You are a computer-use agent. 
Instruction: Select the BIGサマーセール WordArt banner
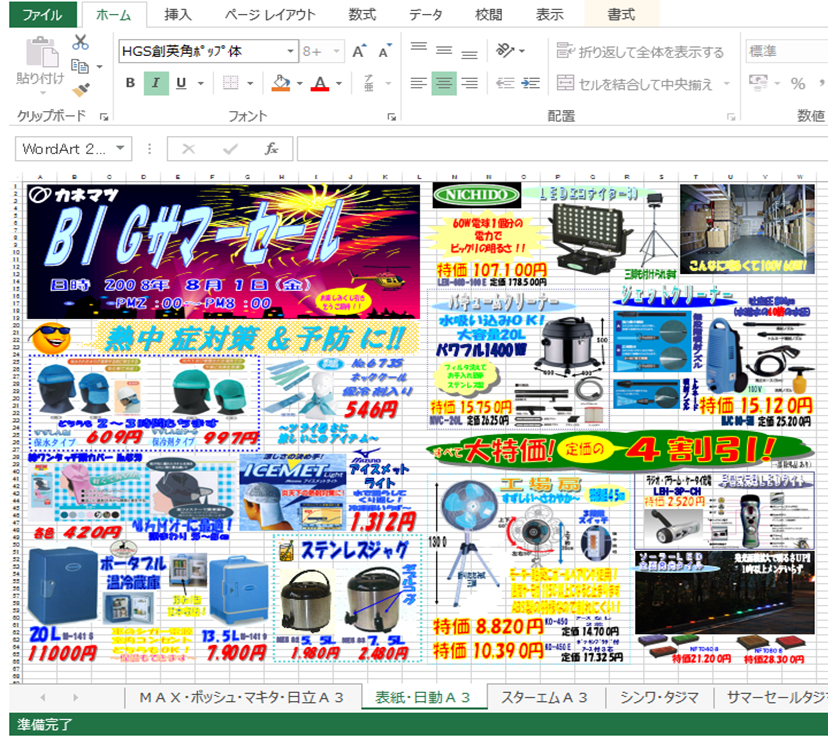[x=196, y=235]
